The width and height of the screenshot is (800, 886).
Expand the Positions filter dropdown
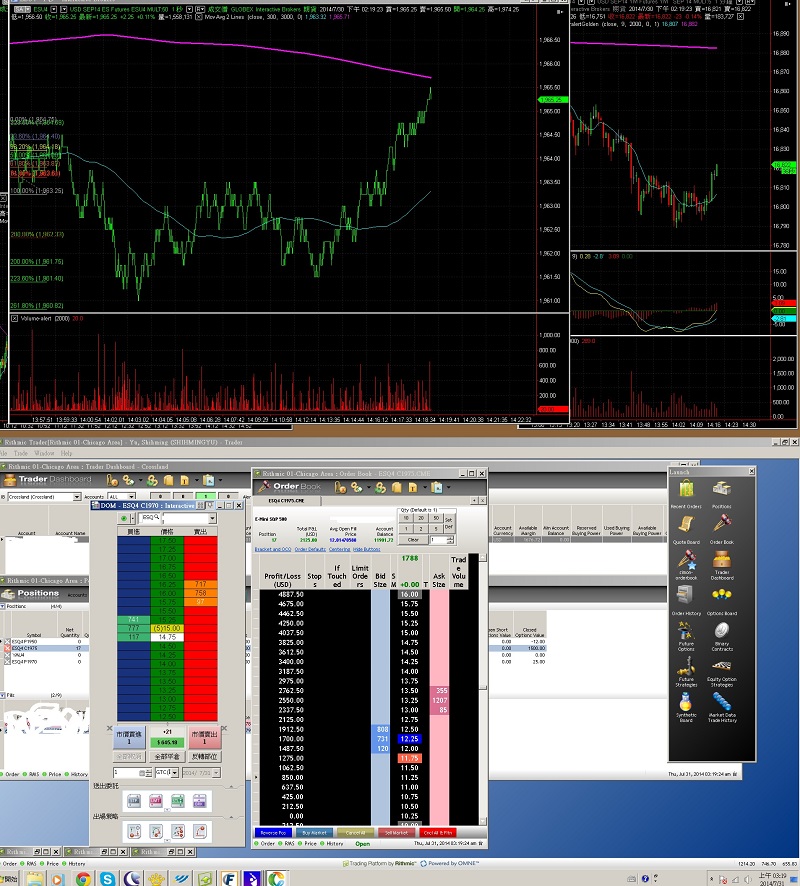2,606
